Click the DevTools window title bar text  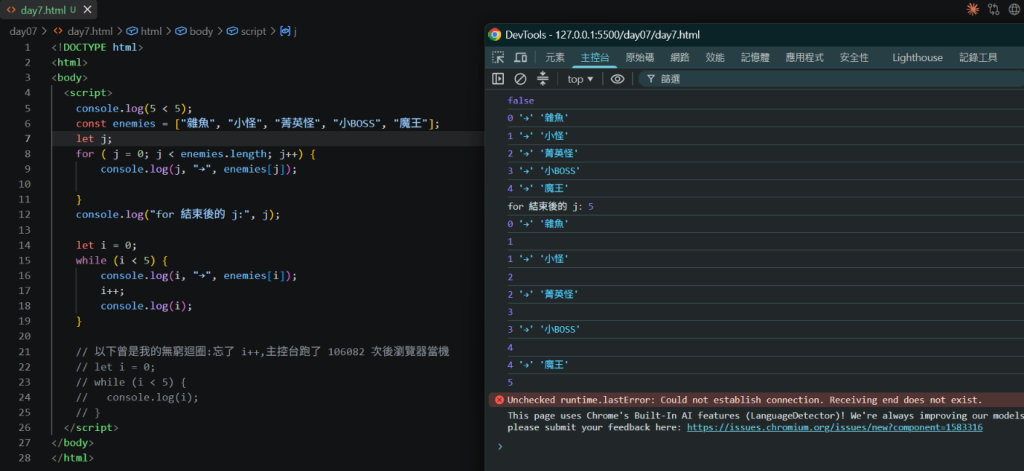(602, 35)
